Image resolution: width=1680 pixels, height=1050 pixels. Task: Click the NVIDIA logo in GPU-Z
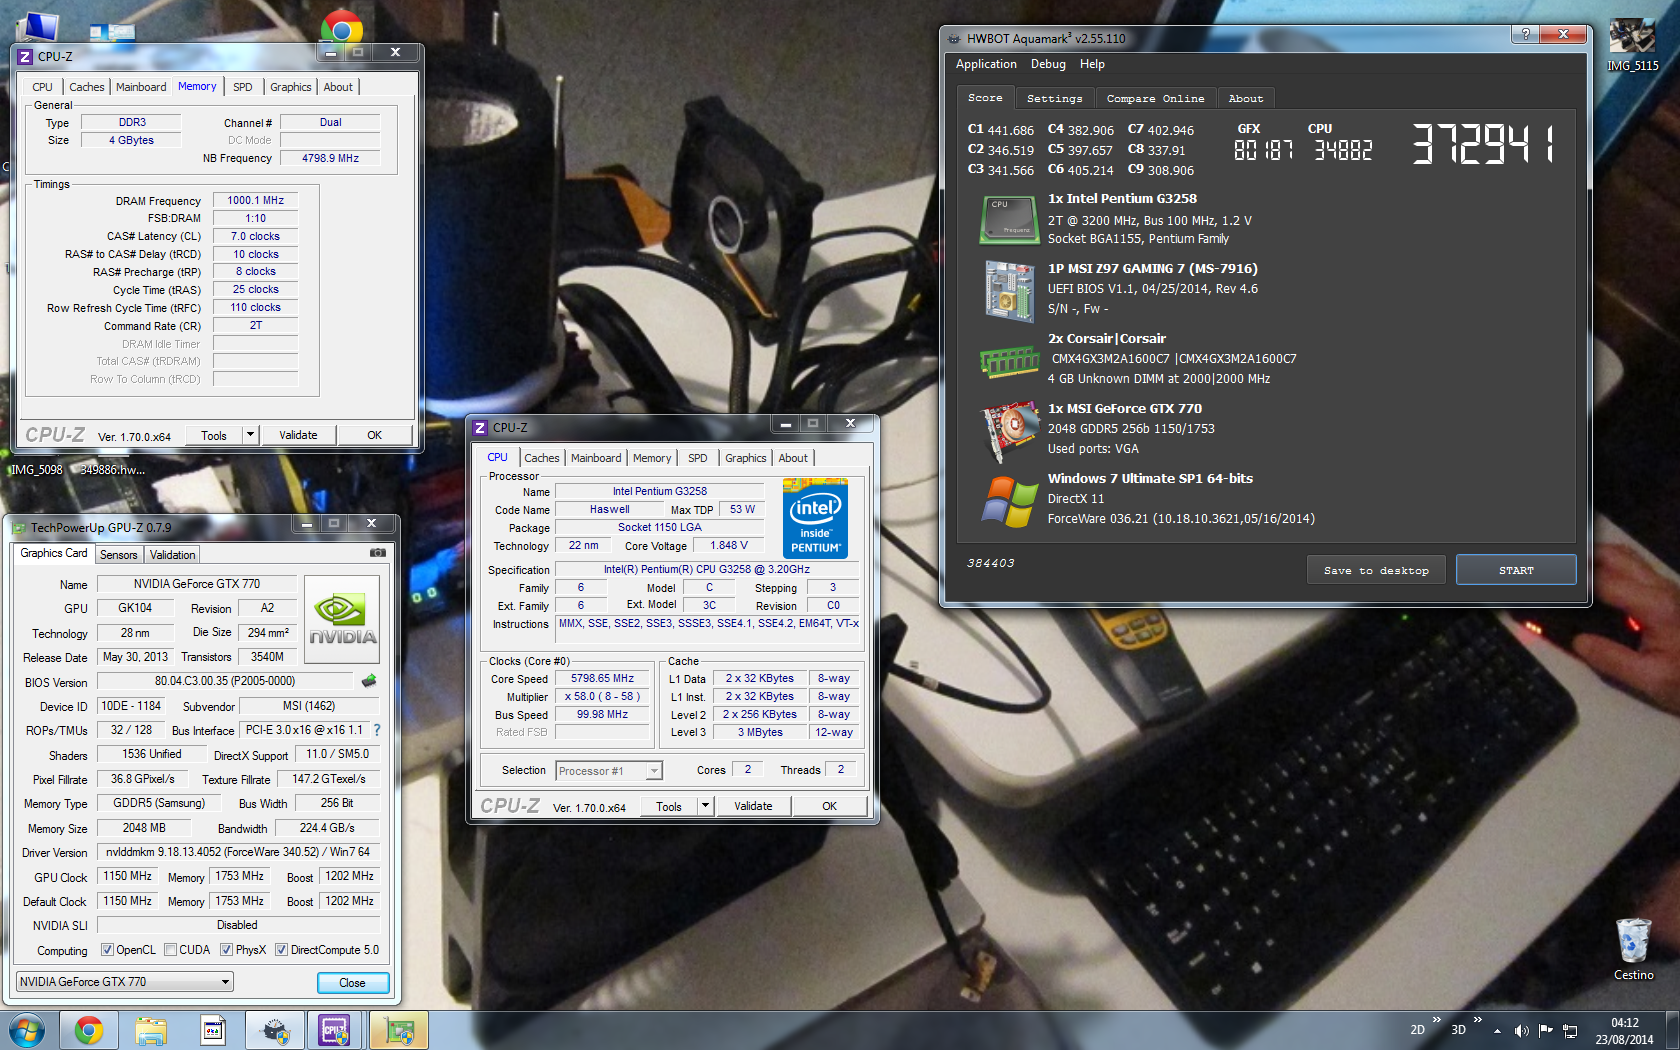point(342,620)
